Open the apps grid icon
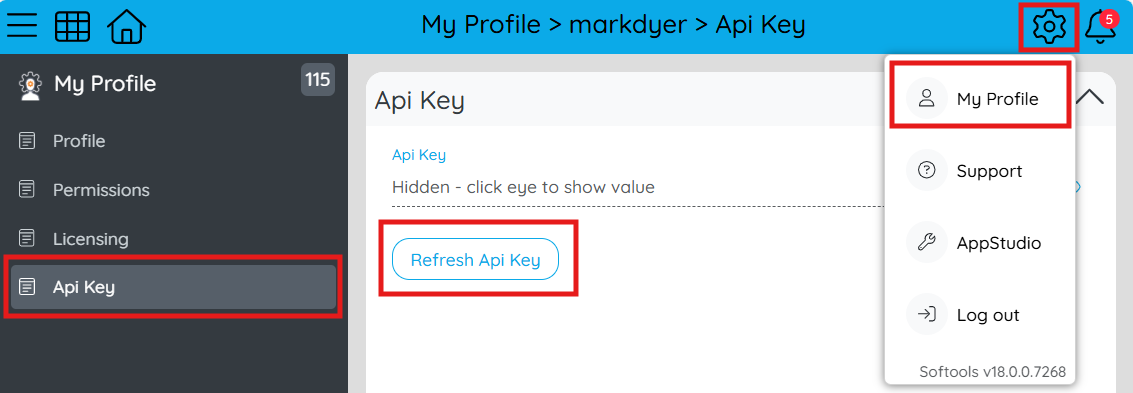Viewport: 1133px width, 393px height. pyautogui.click(x=73, y=27)
